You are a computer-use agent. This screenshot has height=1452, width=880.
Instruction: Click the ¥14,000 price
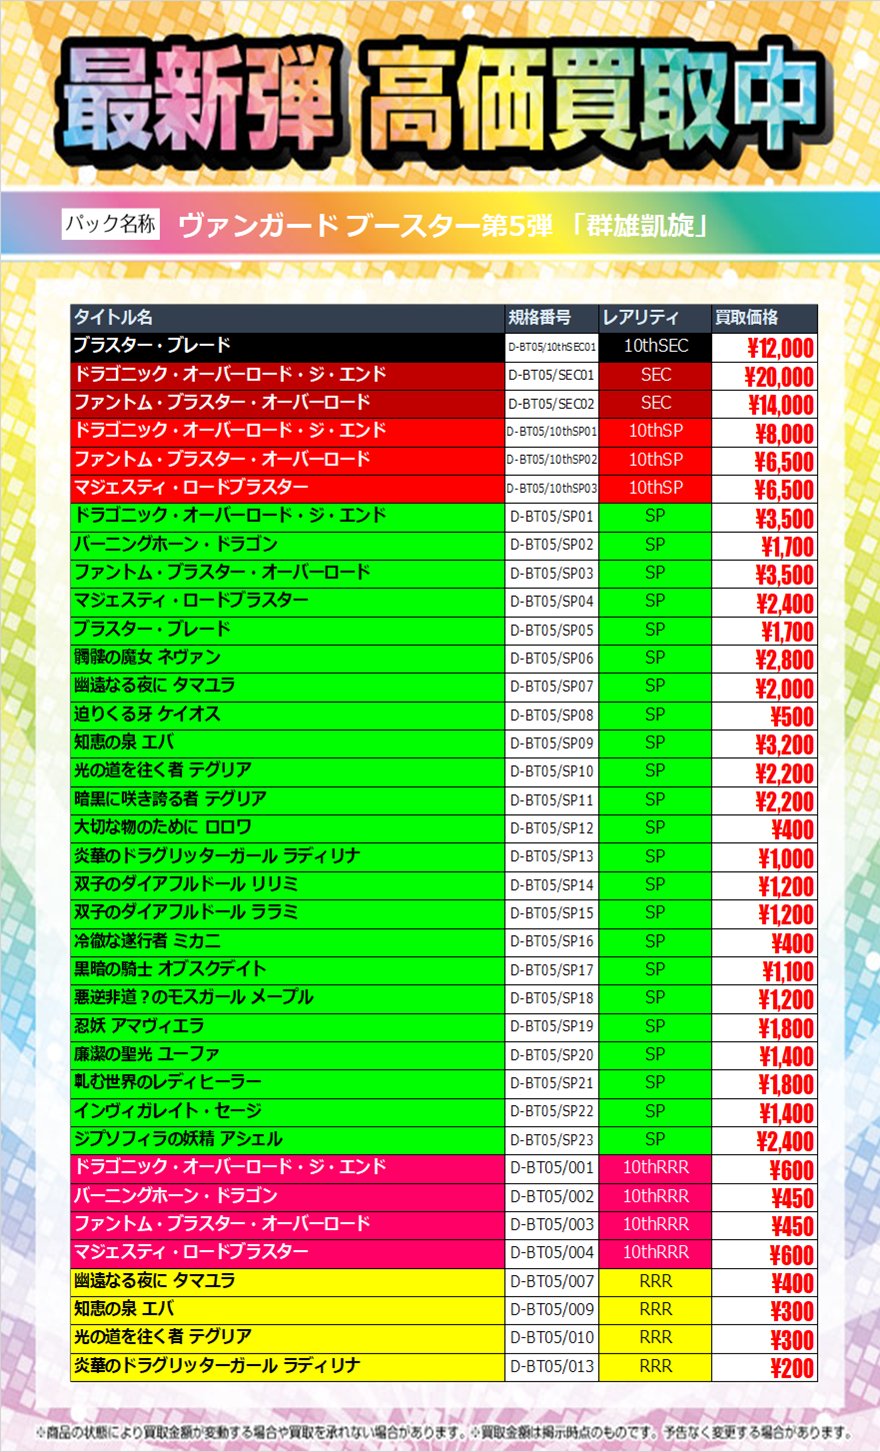(x=780, y=405)
